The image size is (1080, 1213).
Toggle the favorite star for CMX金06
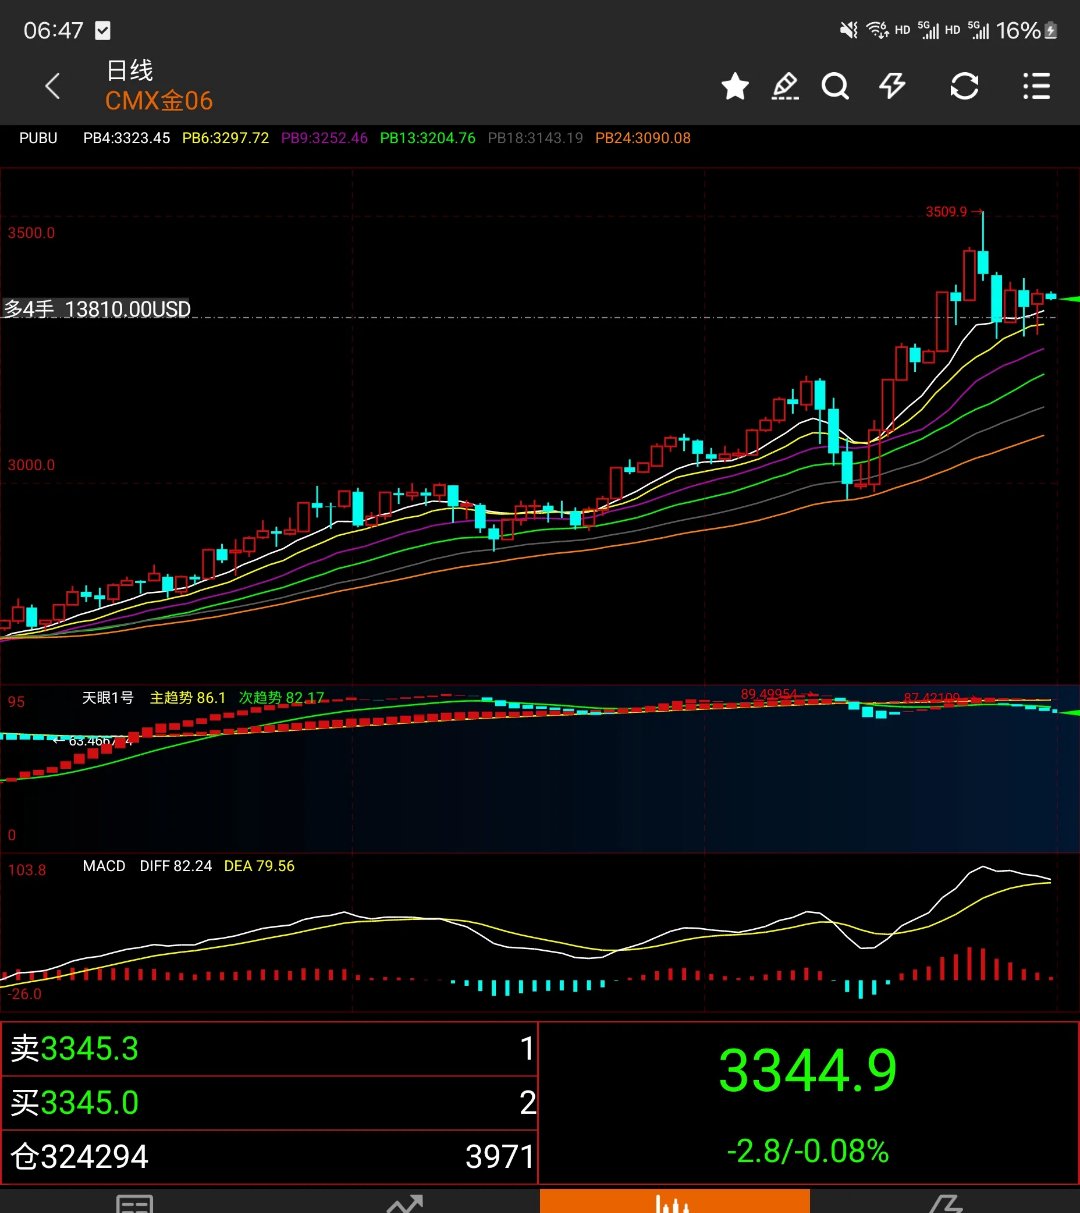click(735, 87)
